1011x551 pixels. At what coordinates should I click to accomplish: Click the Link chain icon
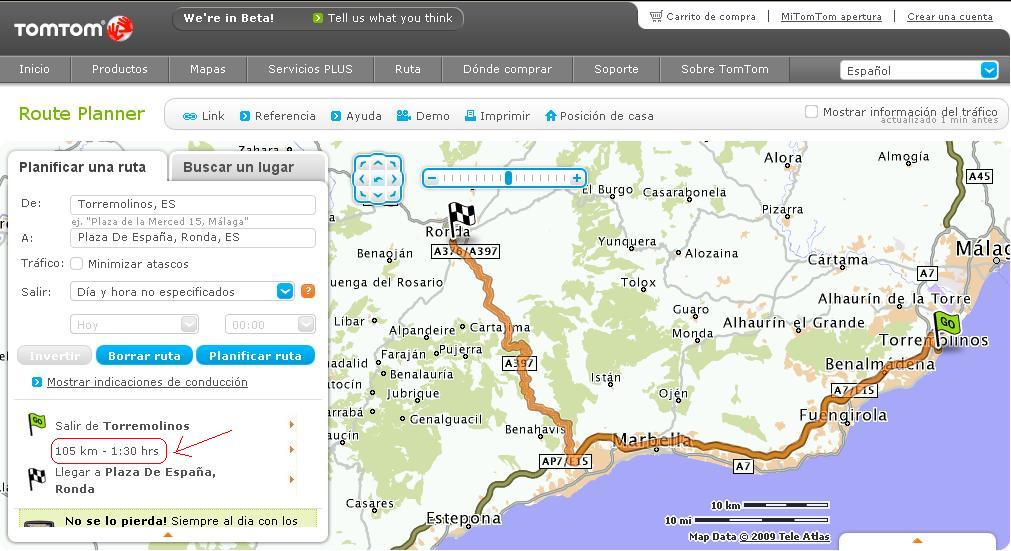click(190, 117)
